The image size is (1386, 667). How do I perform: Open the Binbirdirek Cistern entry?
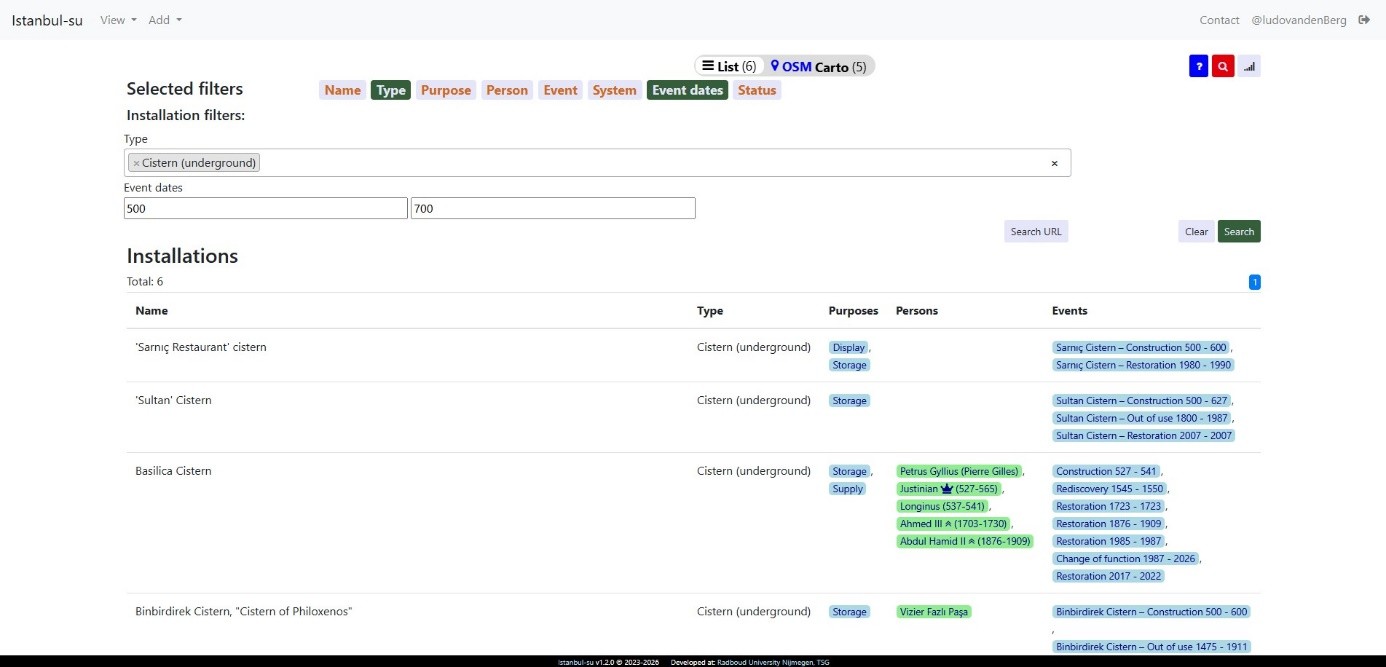point(244,611)
